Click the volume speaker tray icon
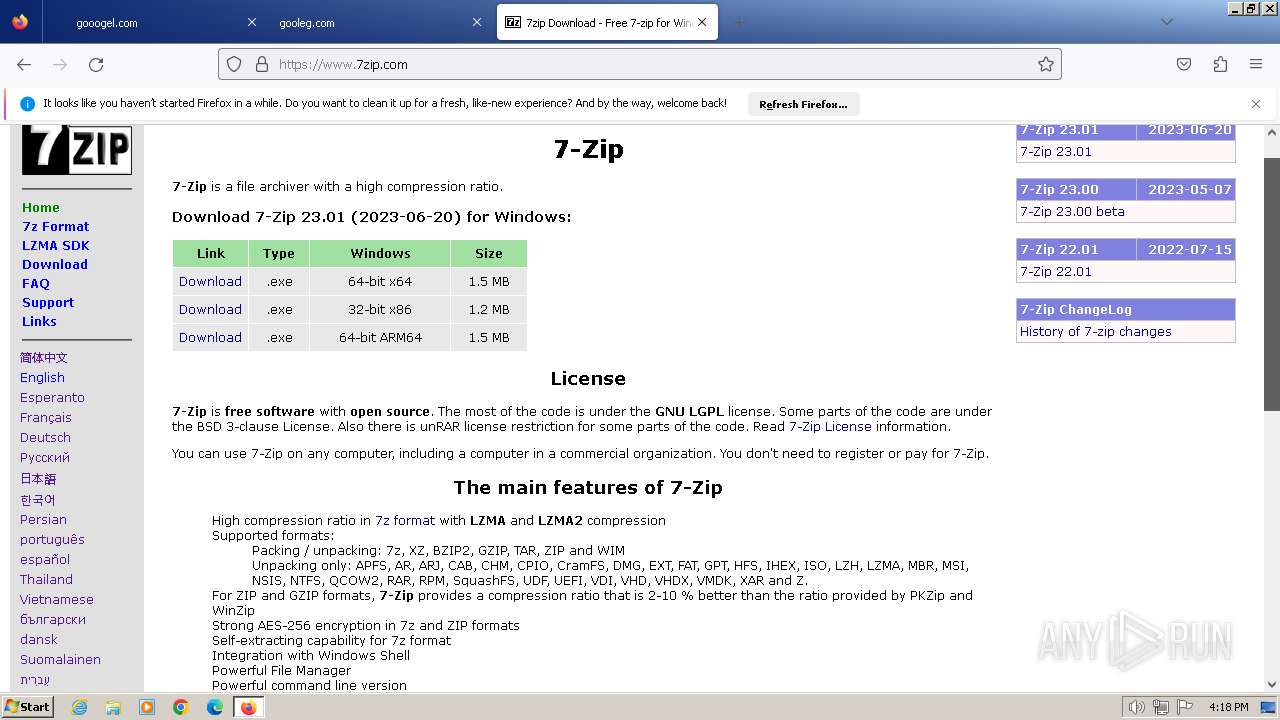Viewport: 1280px width, 720px height. (1136, 707)
